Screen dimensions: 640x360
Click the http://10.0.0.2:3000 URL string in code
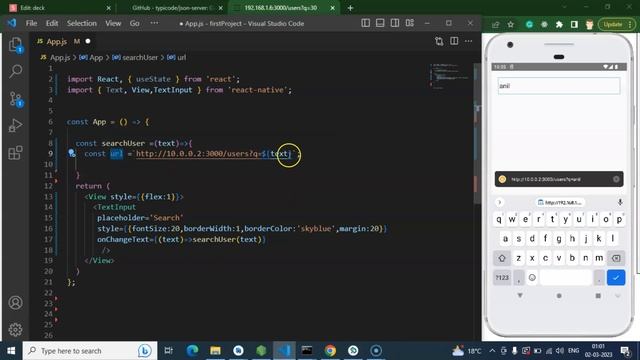(214, 153)
